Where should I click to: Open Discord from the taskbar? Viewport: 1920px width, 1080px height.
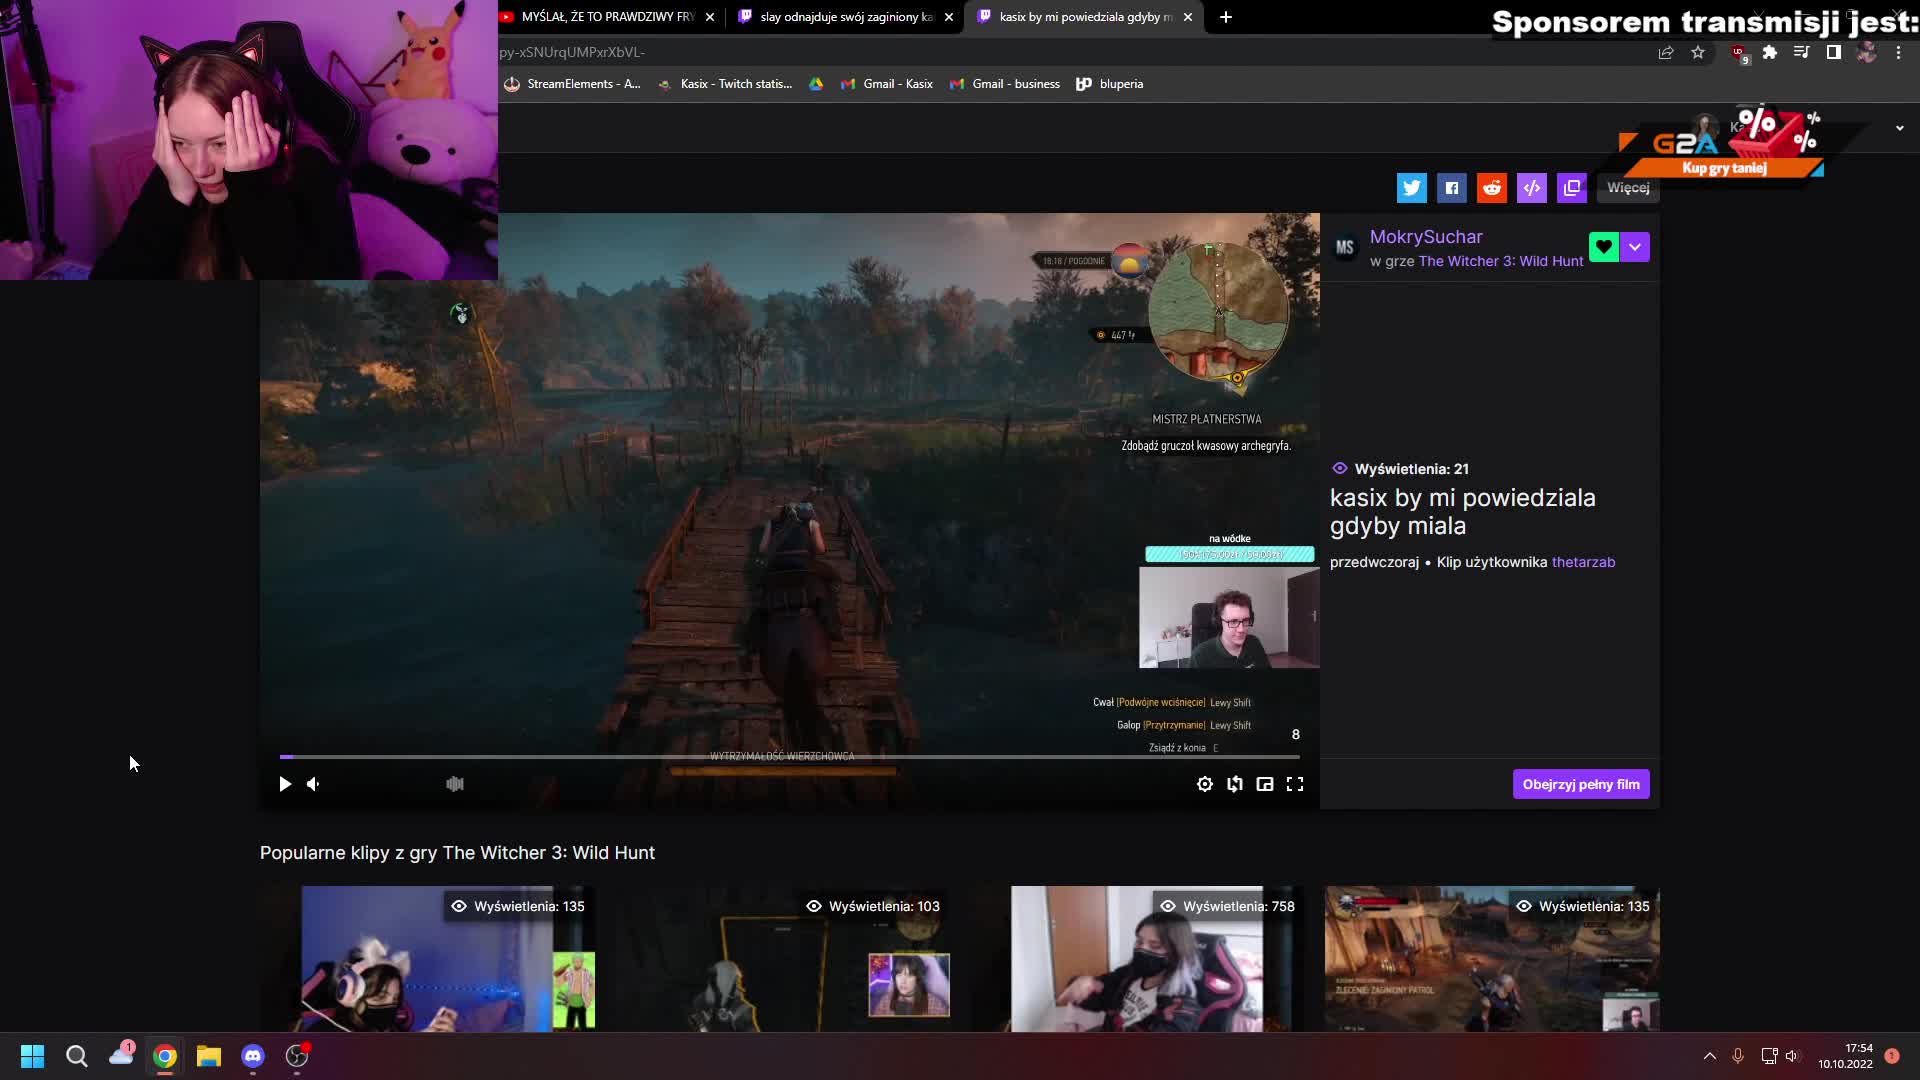(x=253, y=1056)
